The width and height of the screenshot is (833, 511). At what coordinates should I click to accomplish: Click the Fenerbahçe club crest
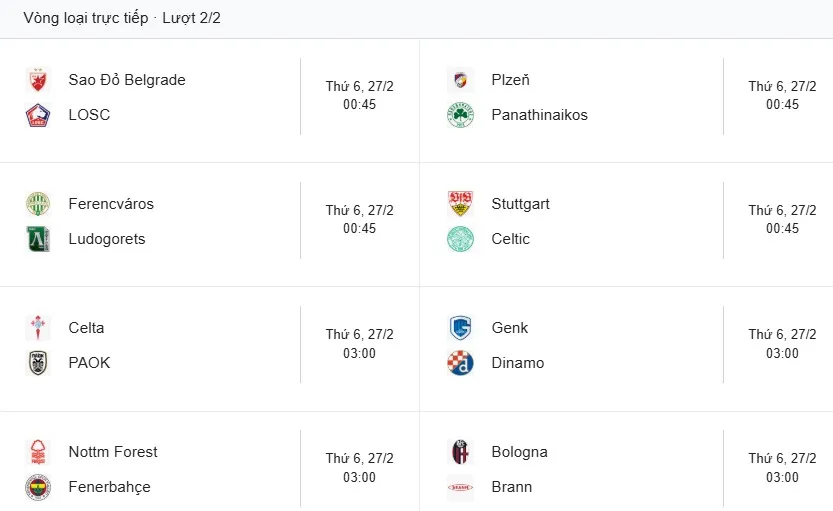(x=38, y=487)
